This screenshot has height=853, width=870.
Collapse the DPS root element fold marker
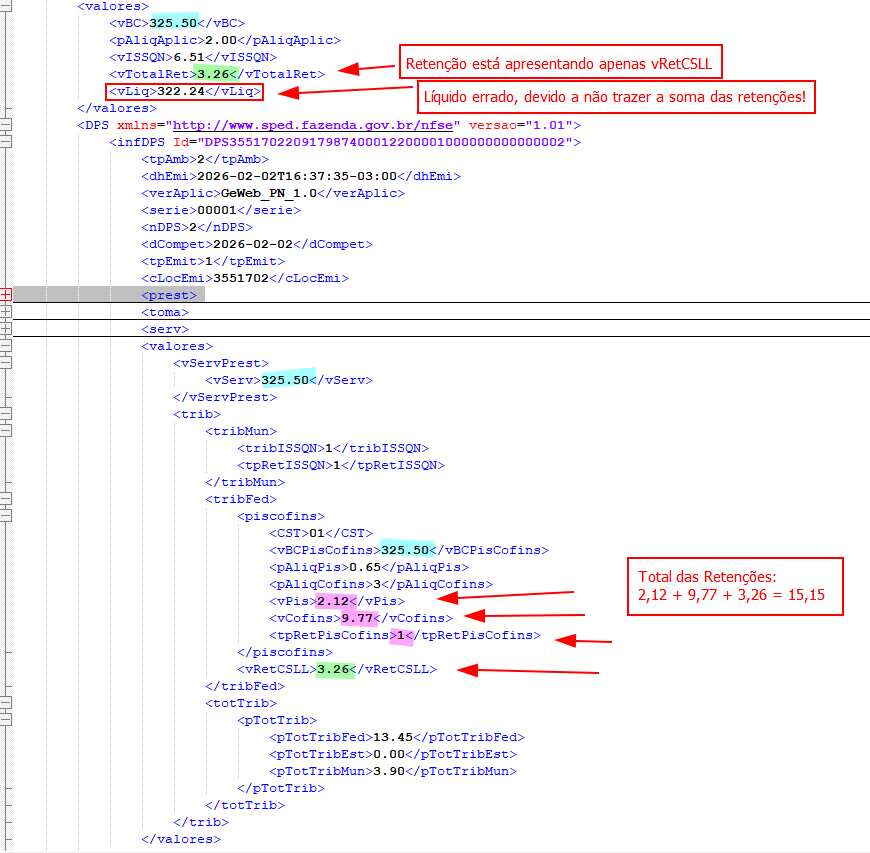6,125
